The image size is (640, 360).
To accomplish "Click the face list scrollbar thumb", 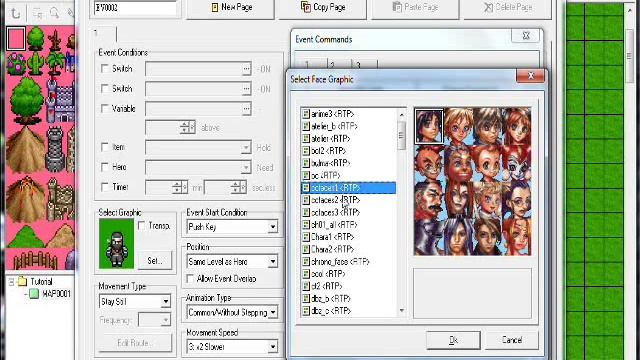I will coord(402,135).
